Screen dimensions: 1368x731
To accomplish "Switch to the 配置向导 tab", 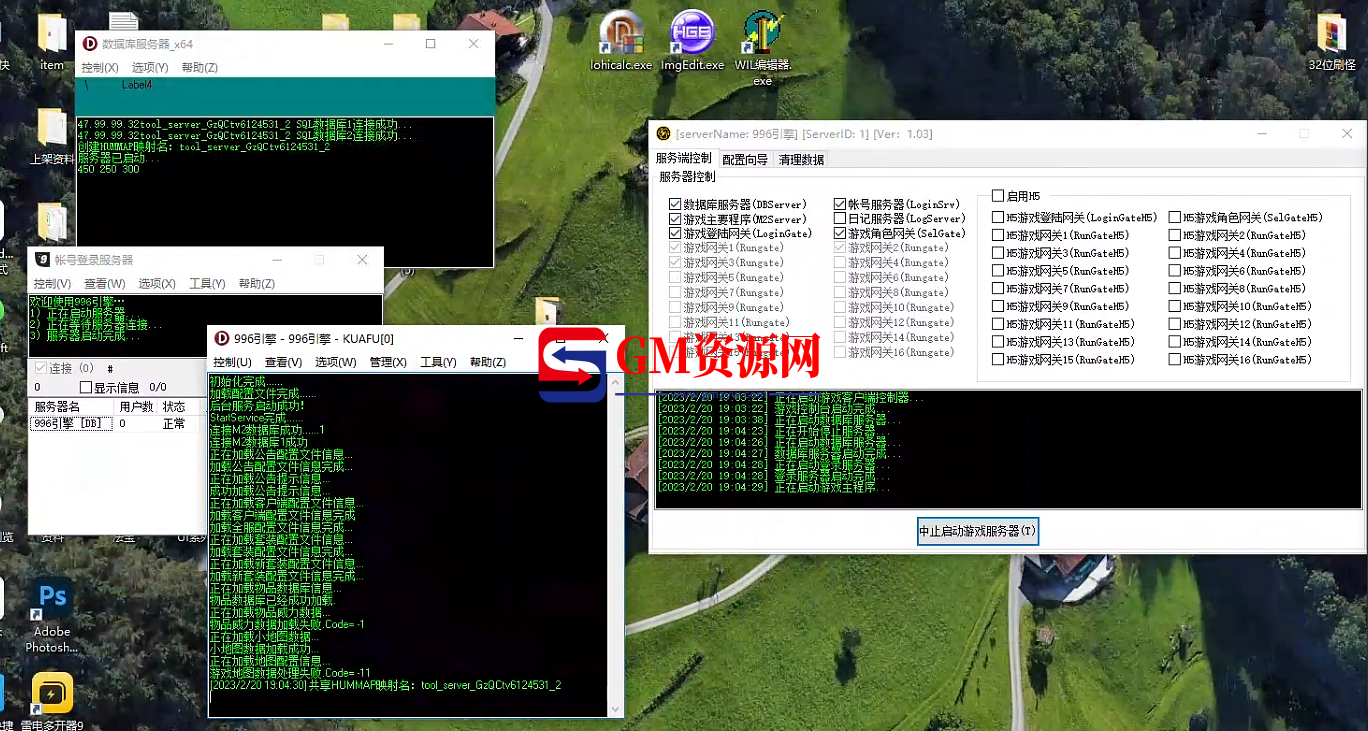I will 745,159.
